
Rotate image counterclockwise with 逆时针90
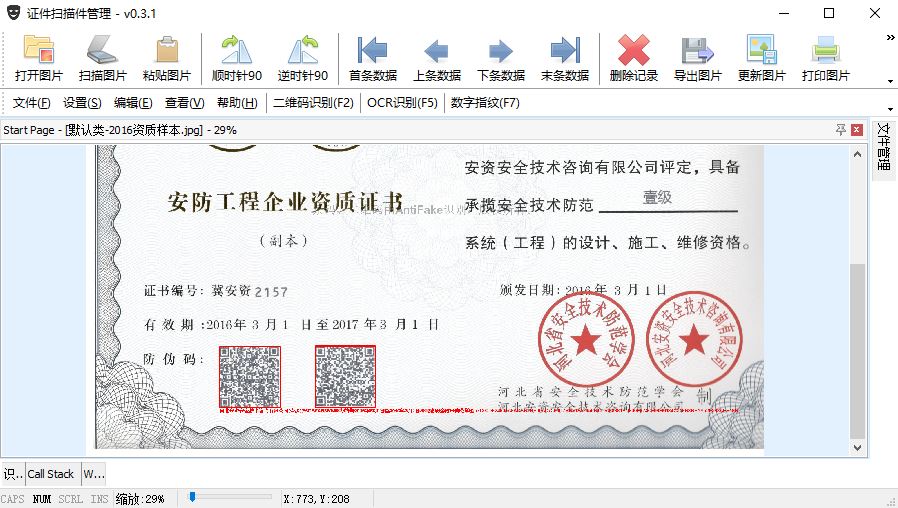[x=302, y=58]
